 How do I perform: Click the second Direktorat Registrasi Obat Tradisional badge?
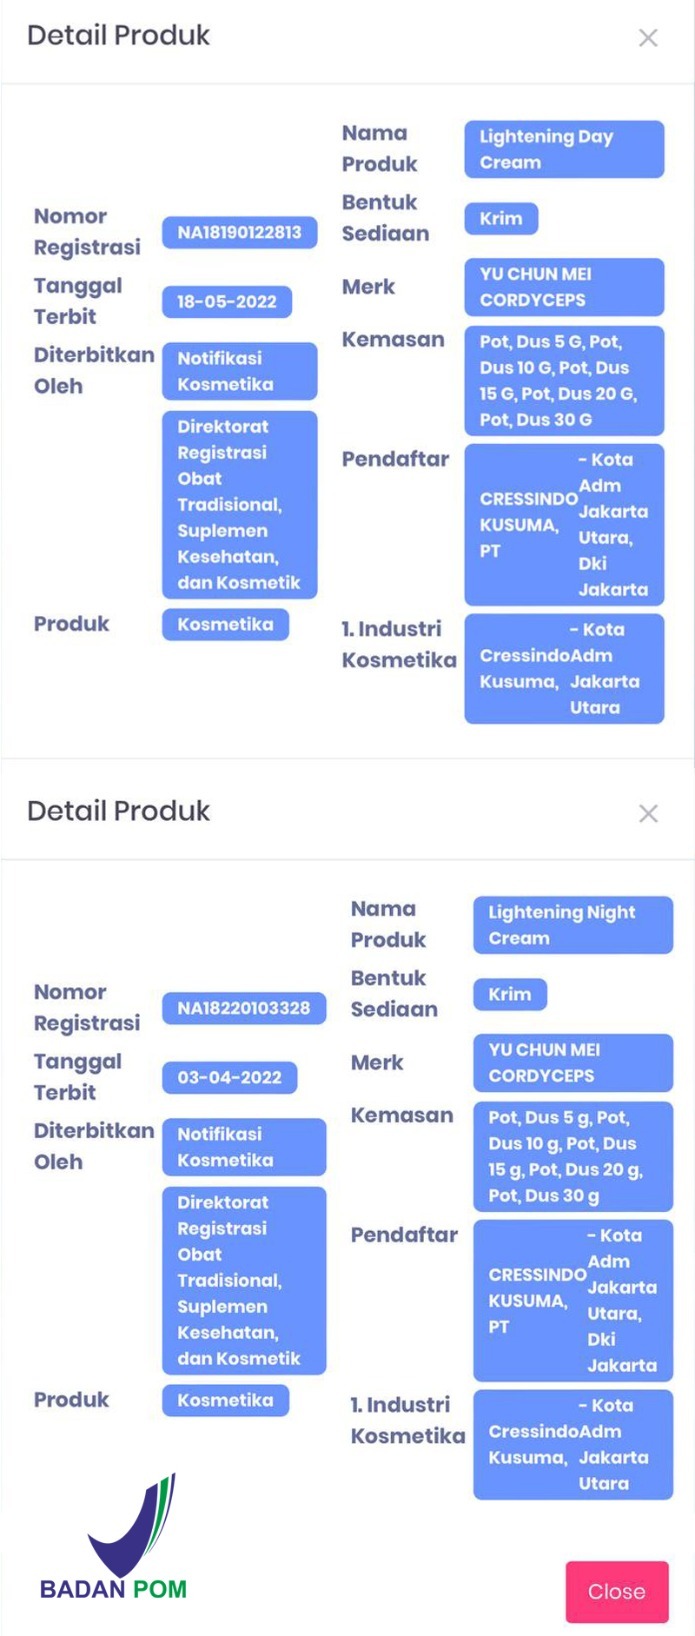(243, 1280)
